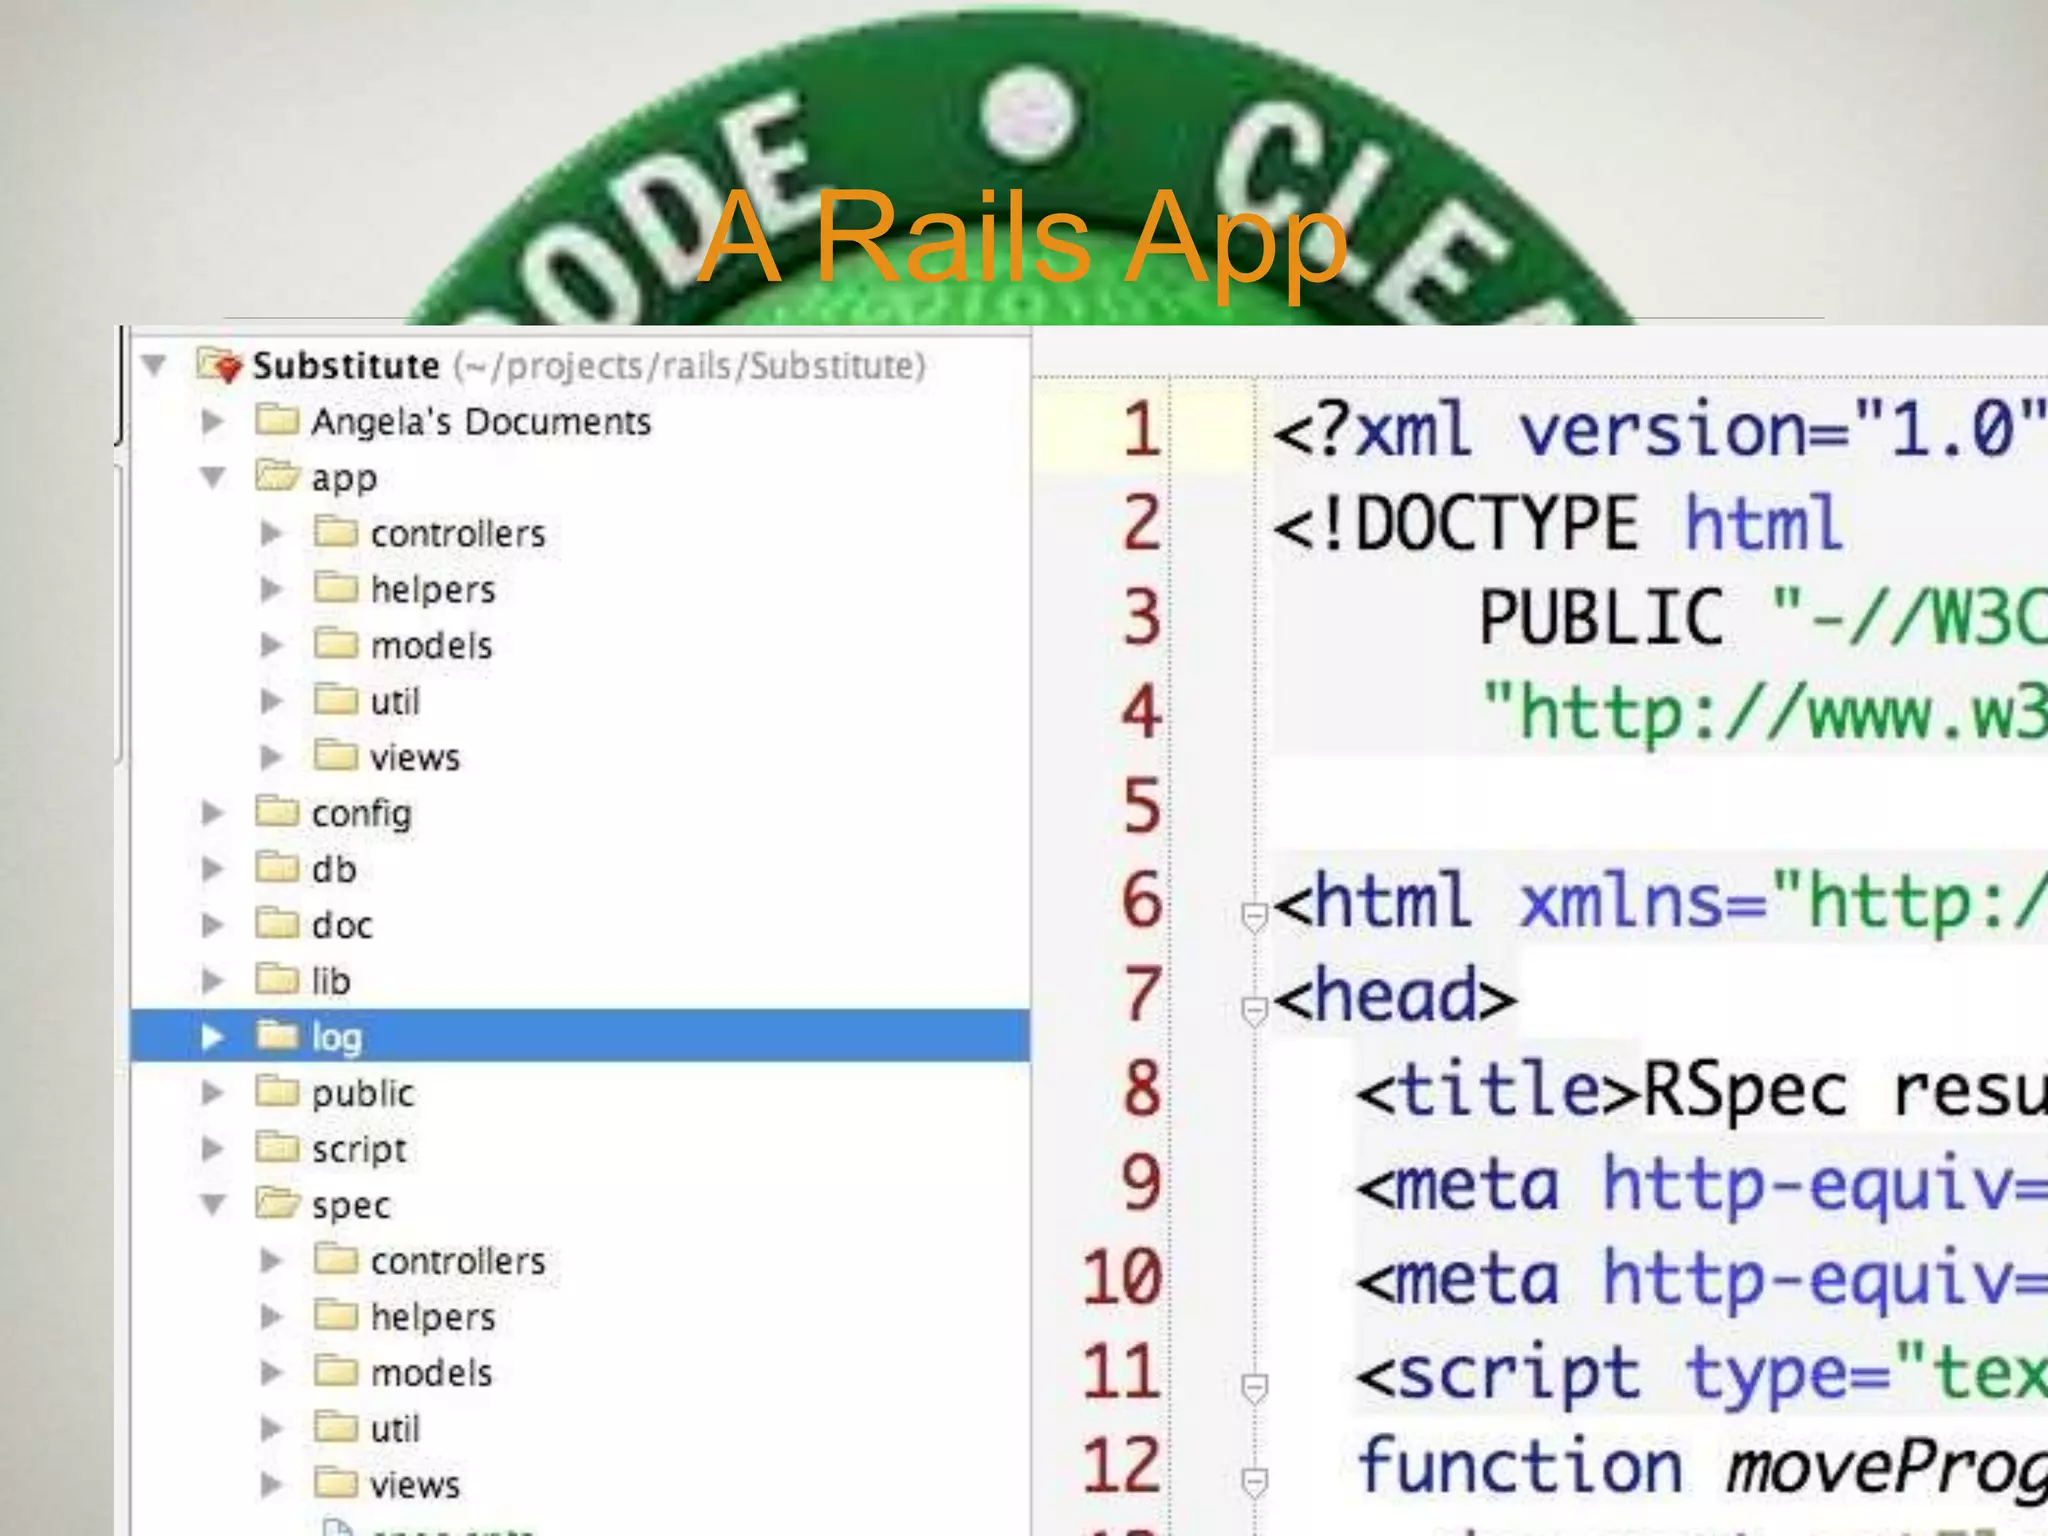
Task: Expand the script folder arrow
Action: [x=212, y=1148]
